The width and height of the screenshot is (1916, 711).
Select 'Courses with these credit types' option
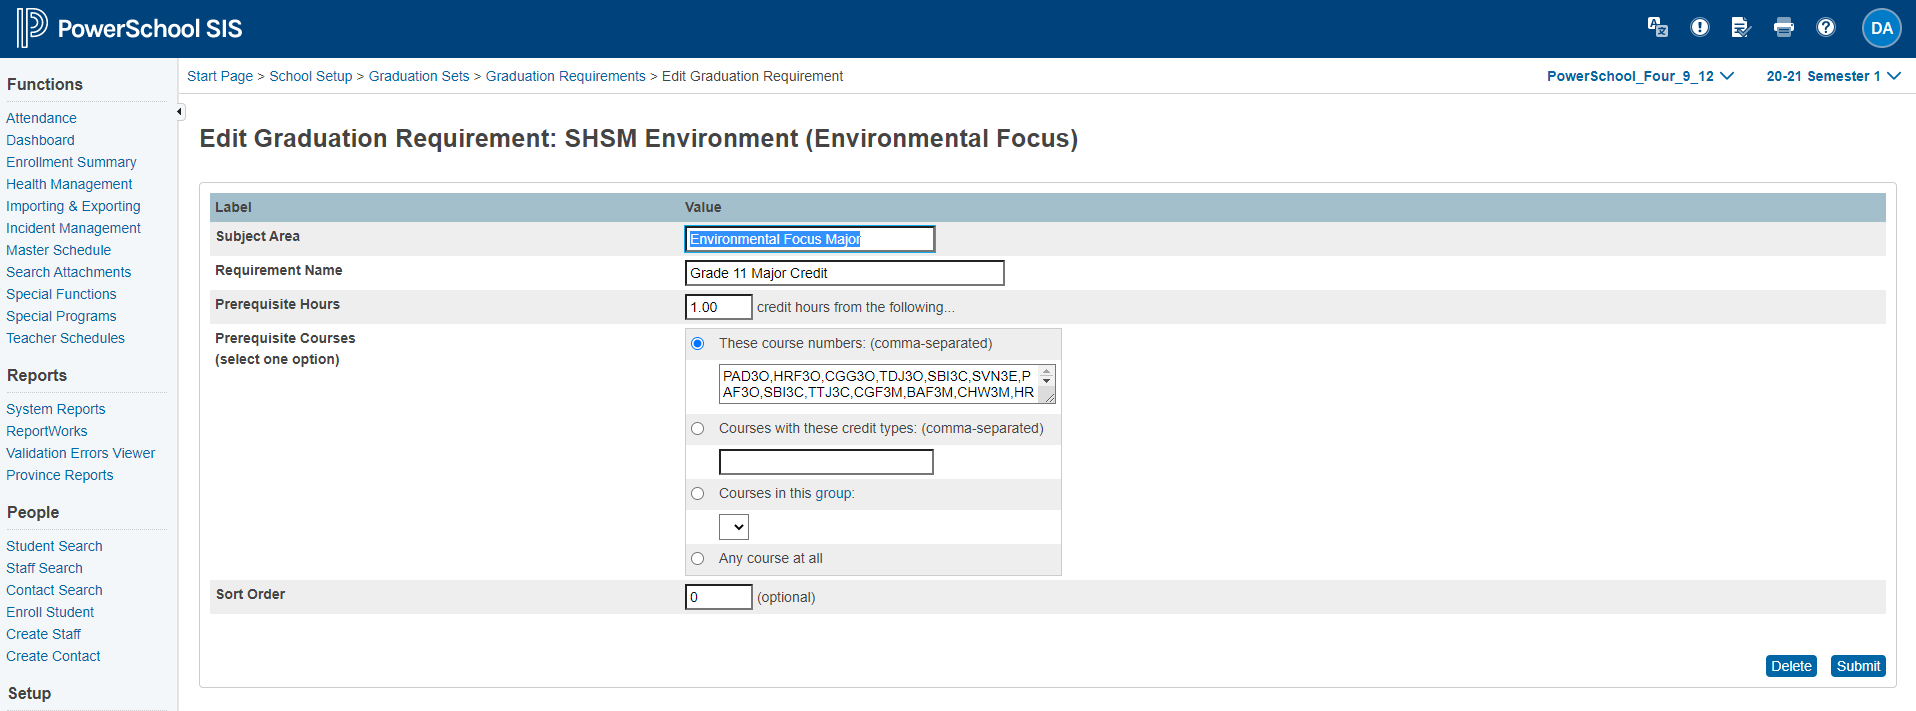pos(698,429)
